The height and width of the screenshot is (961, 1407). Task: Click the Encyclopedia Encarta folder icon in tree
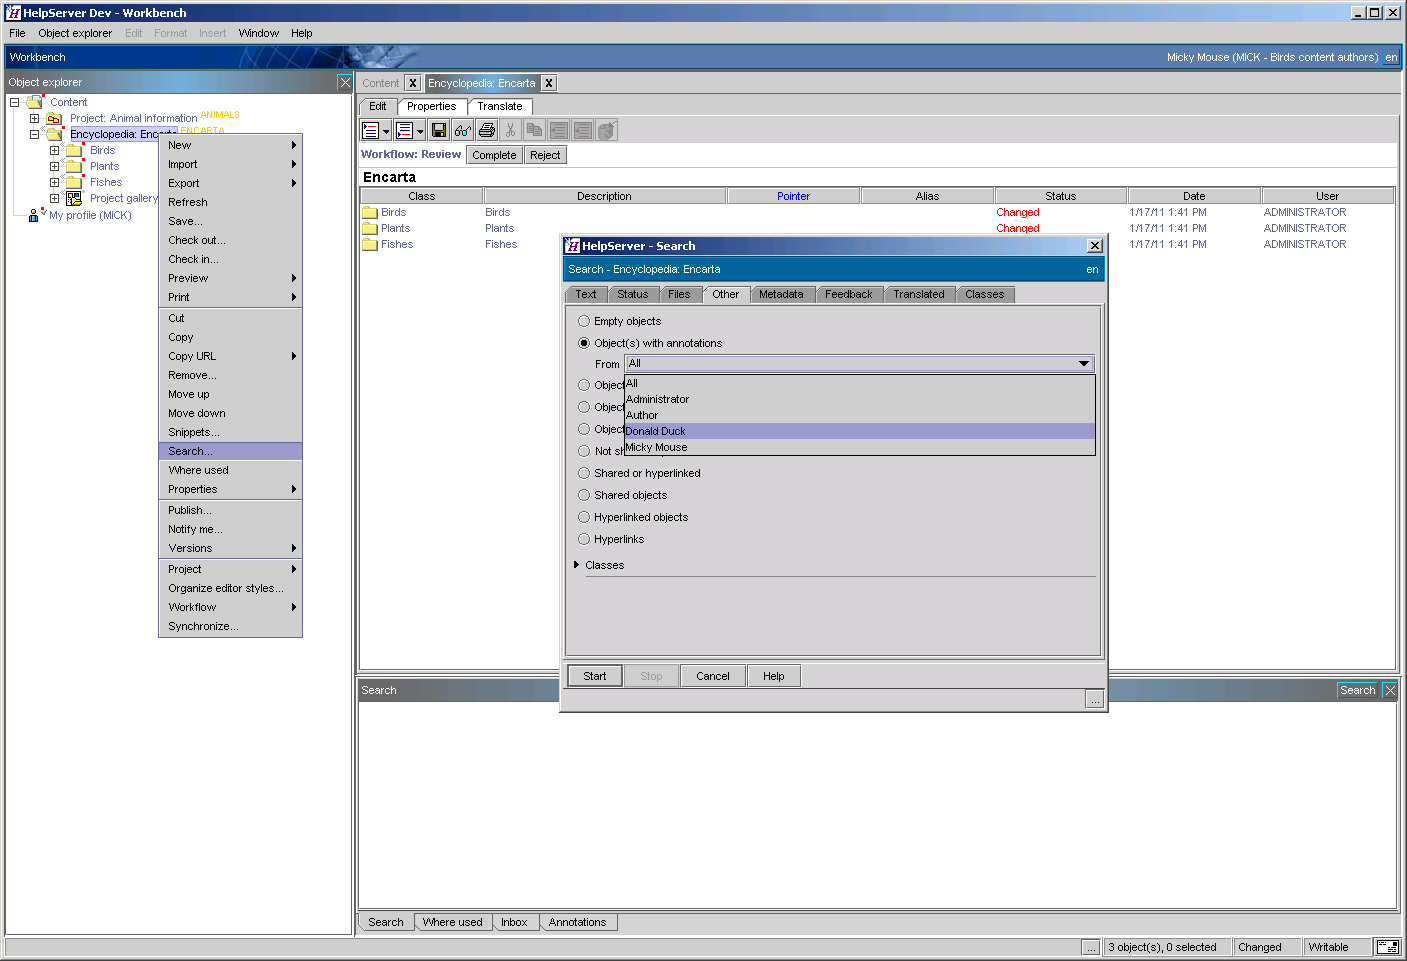click(x=55, y=134)
